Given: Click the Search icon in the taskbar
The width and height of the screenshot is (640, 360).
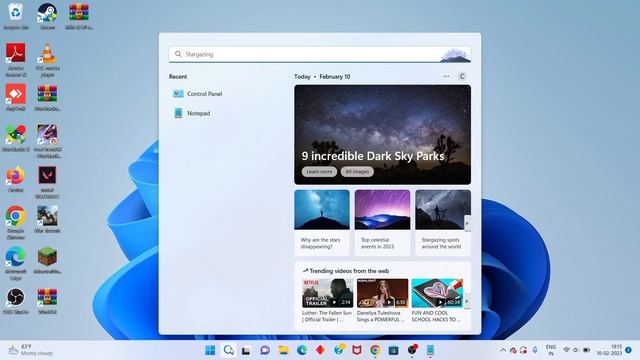Looking at the screenshot, I should pyautogui.click(x=229, y=350).
